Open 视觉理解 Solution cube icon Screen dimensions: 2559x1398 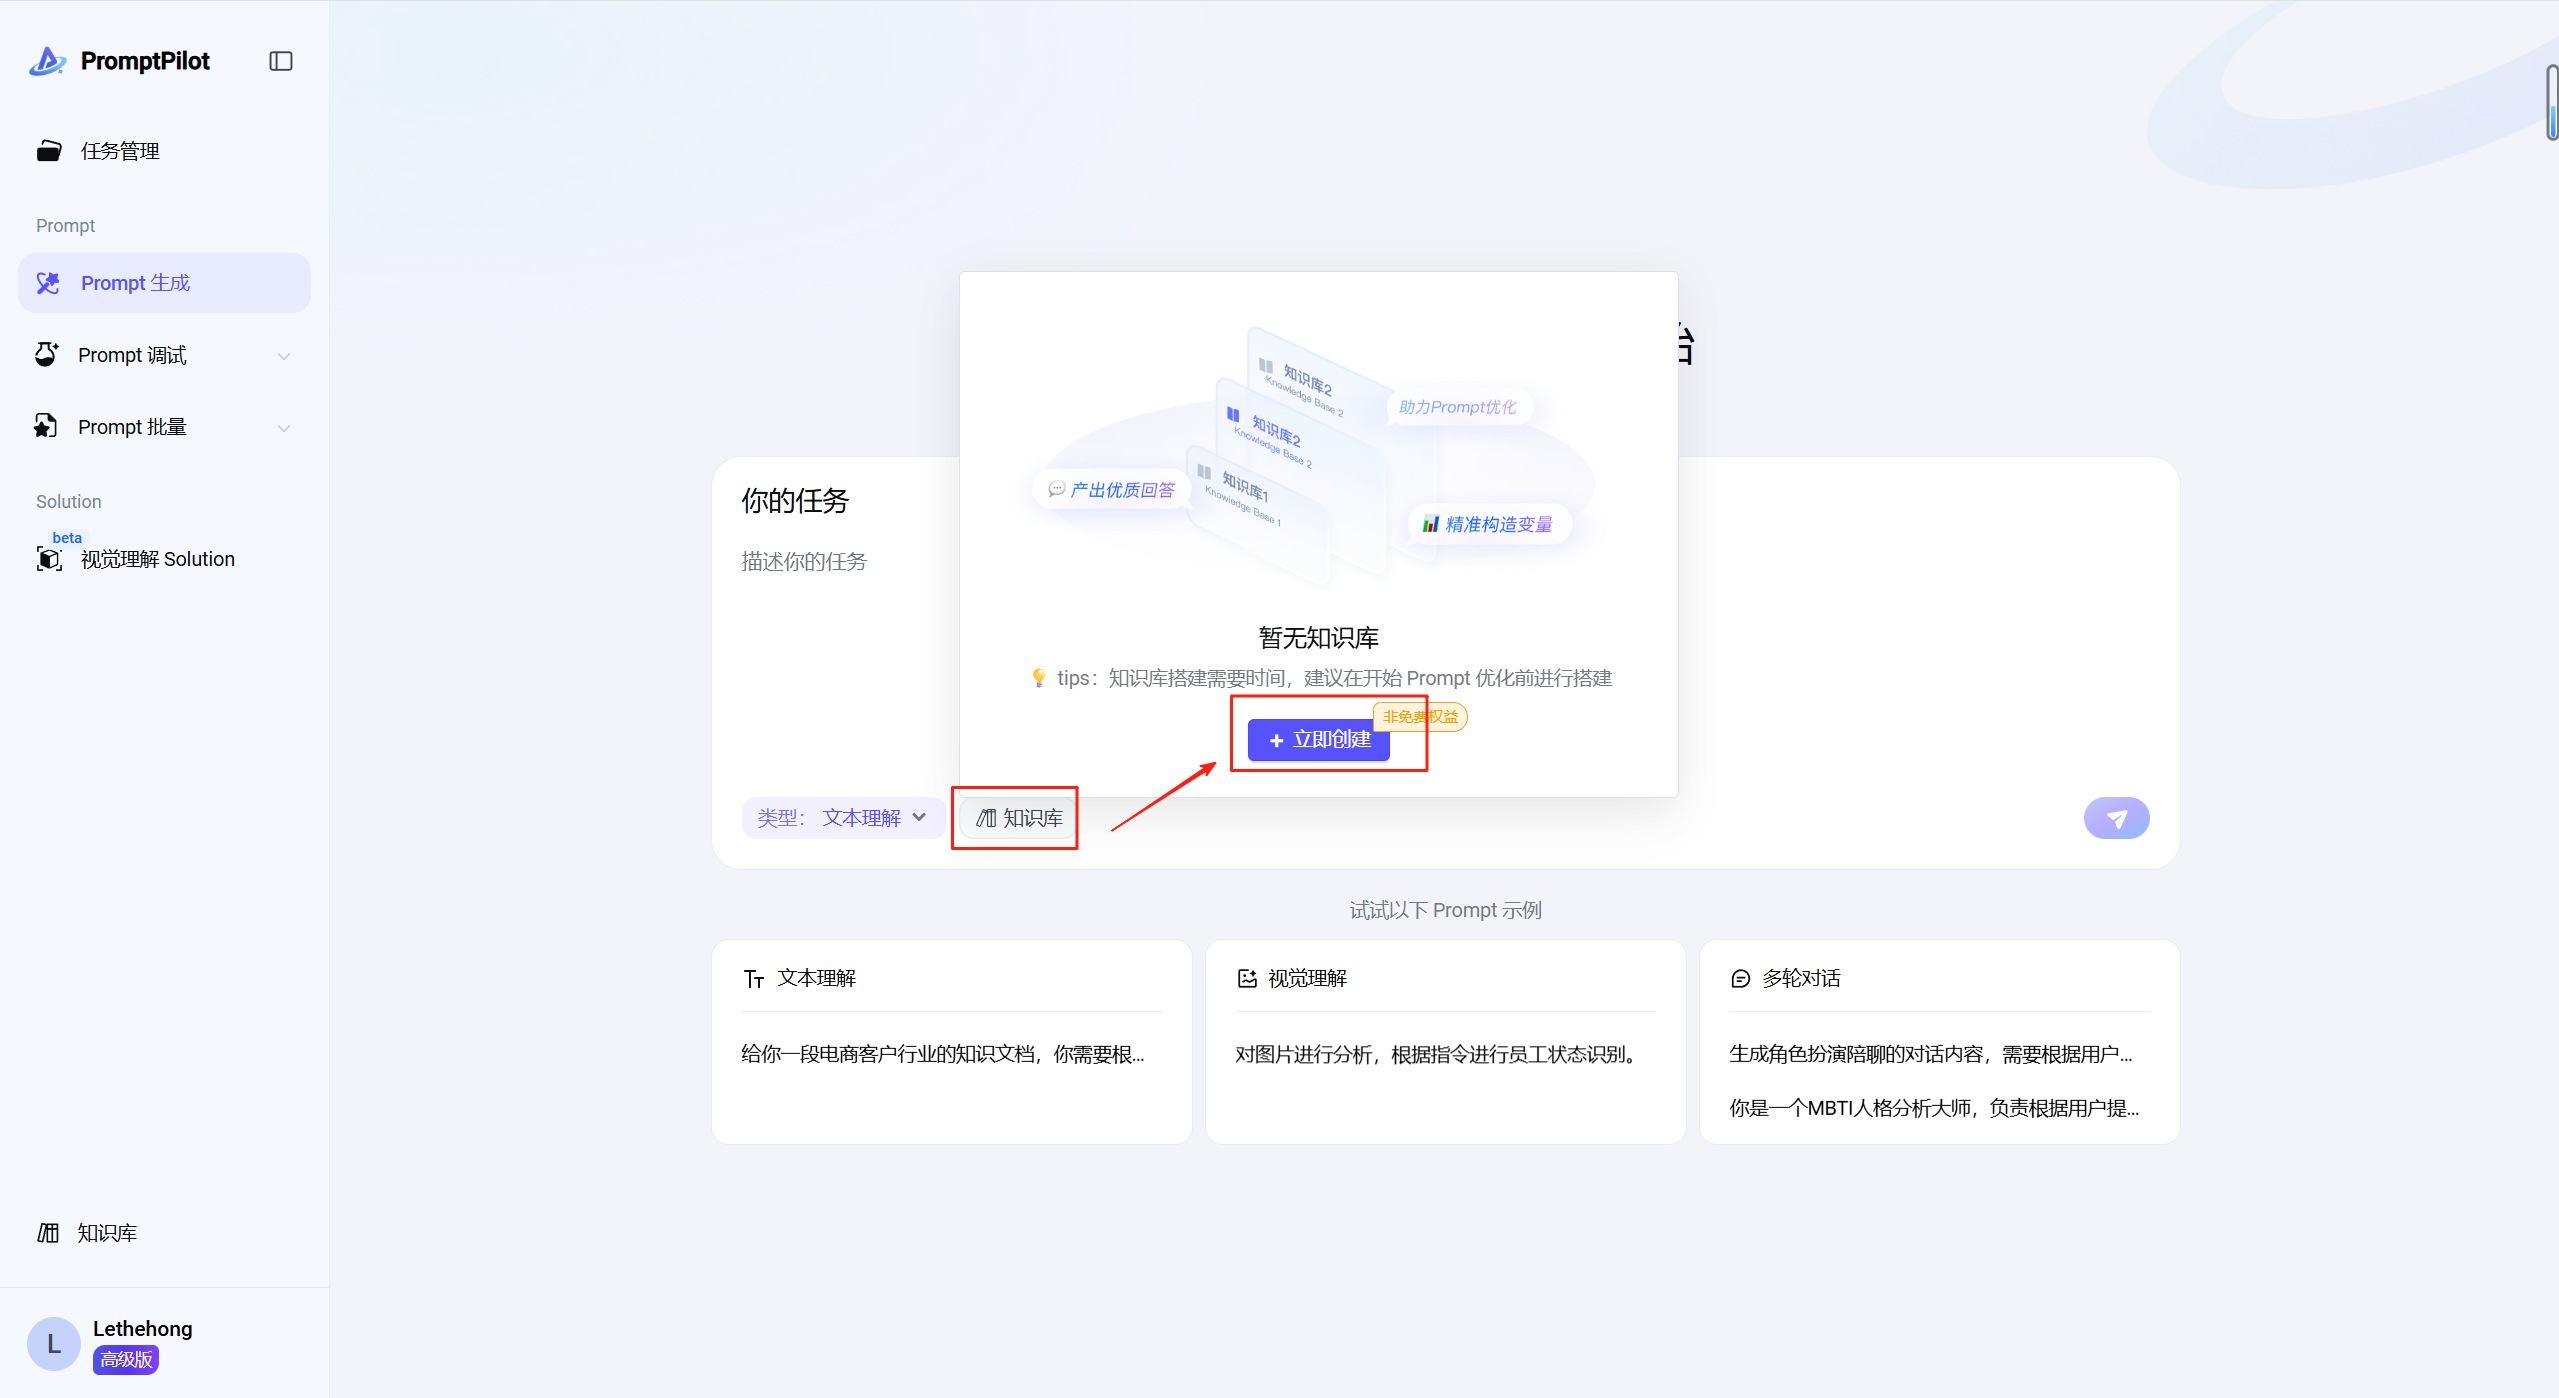click(x=49, y=558)
